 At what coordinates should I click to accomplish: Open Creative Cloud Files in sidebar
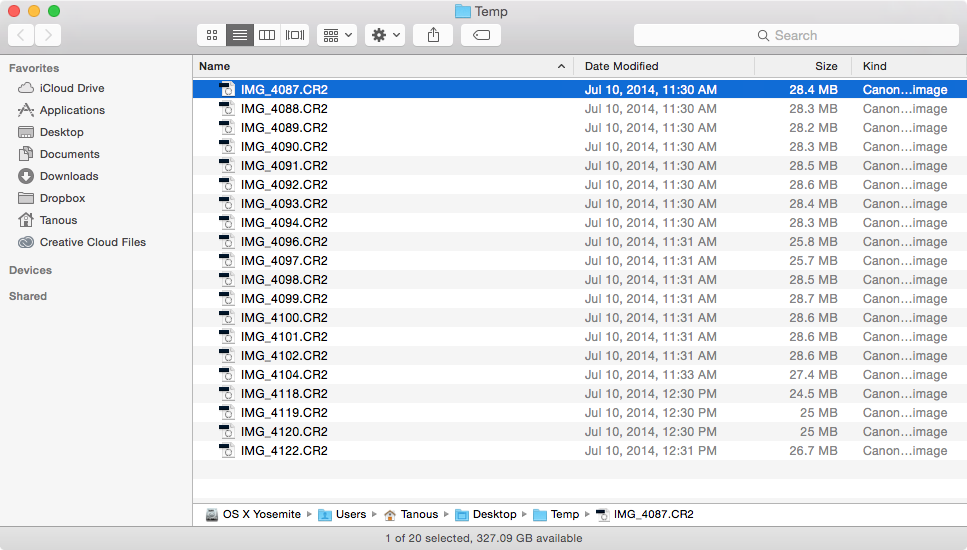click(x=82, y=242)
